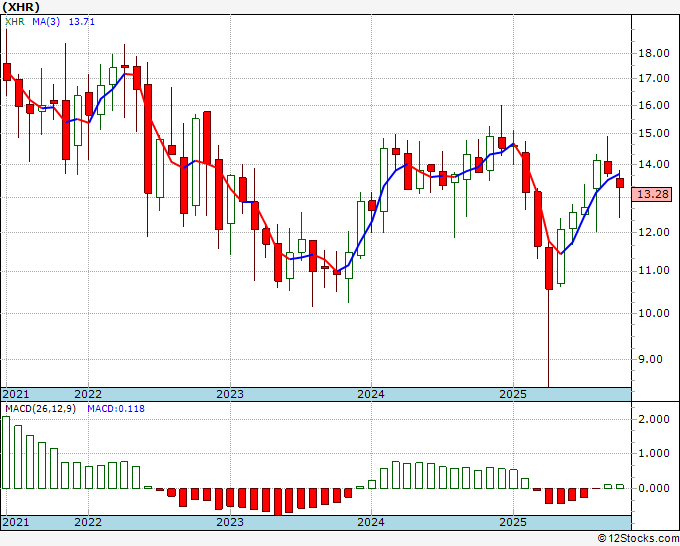Click the 14.00 price axis label
This screenshot has width=680, height=546.
click(654, 164)
